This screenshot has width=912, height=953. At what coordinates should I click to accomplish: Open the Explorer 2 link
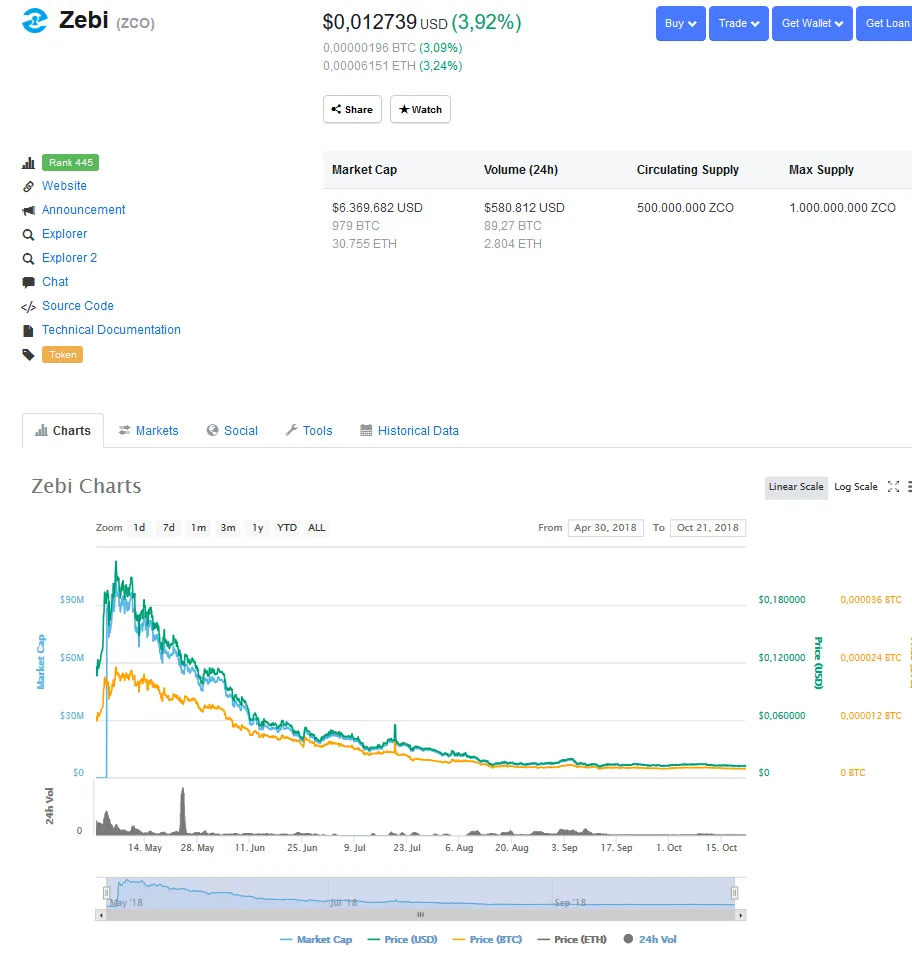point(69,258)
